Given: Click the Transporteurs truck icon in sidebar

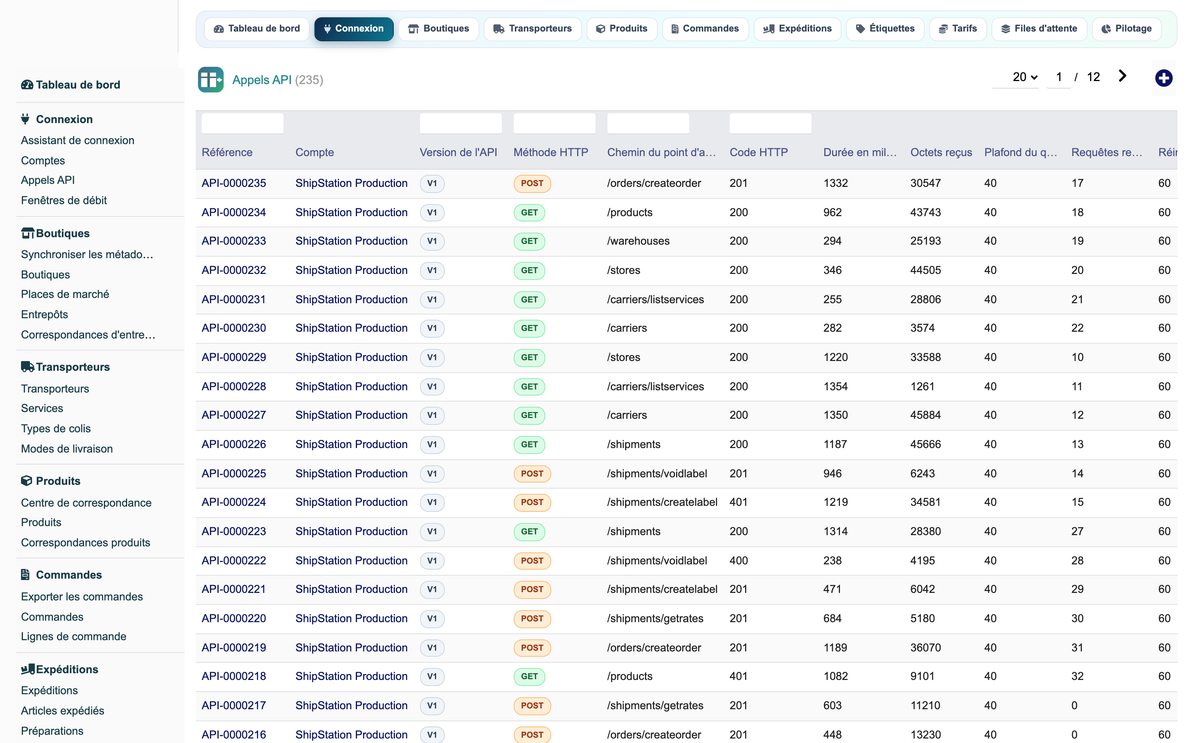Looking at the screenshot, I should [x=28, y=367].
